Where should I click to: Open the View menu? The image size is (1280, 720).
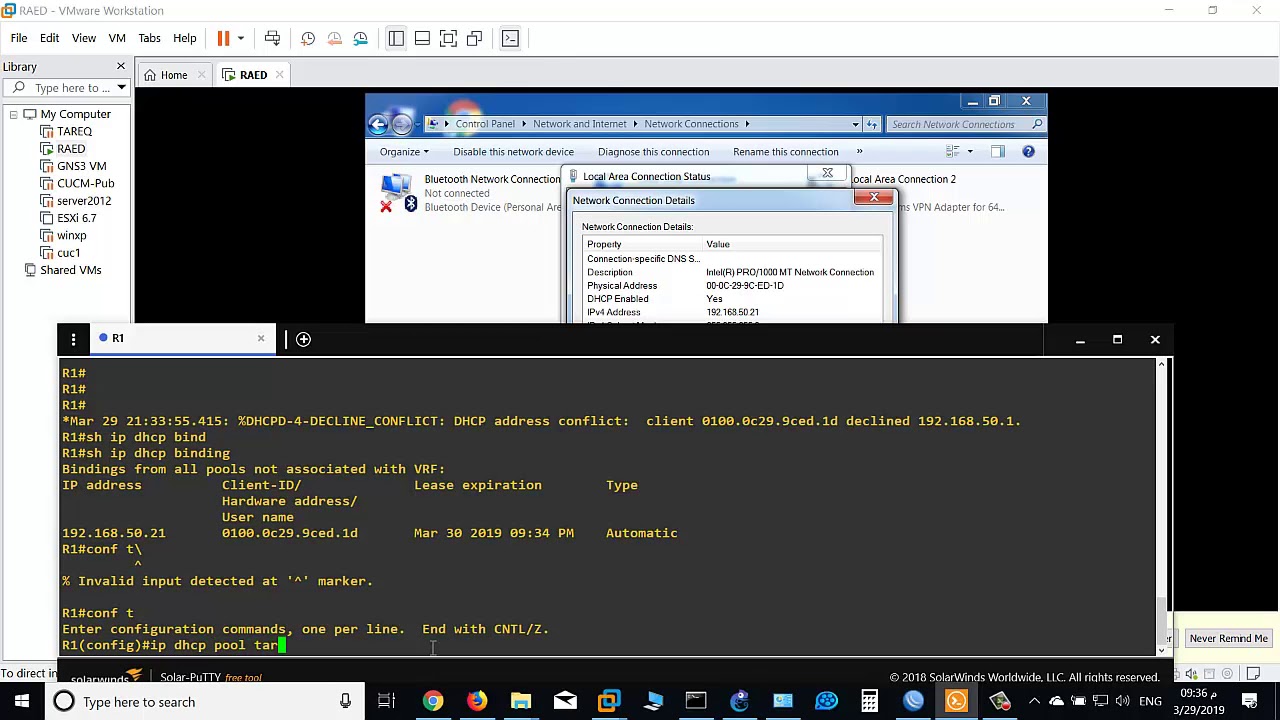click(84, 38)
